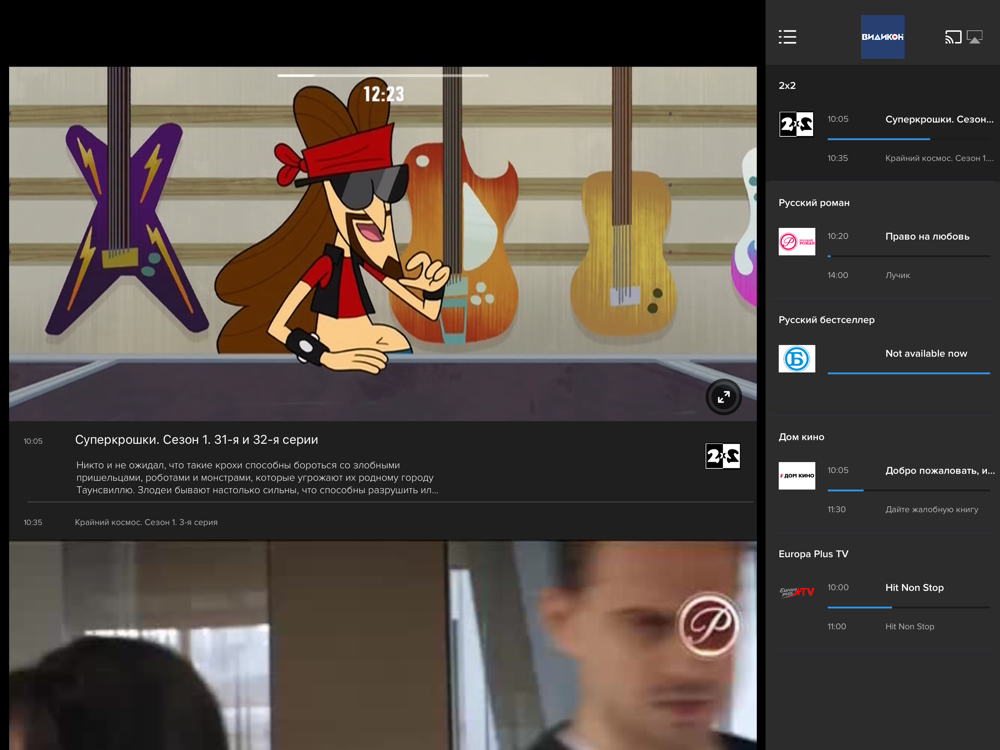
Task: Select Право на любовь program
Action: (927, 237)
